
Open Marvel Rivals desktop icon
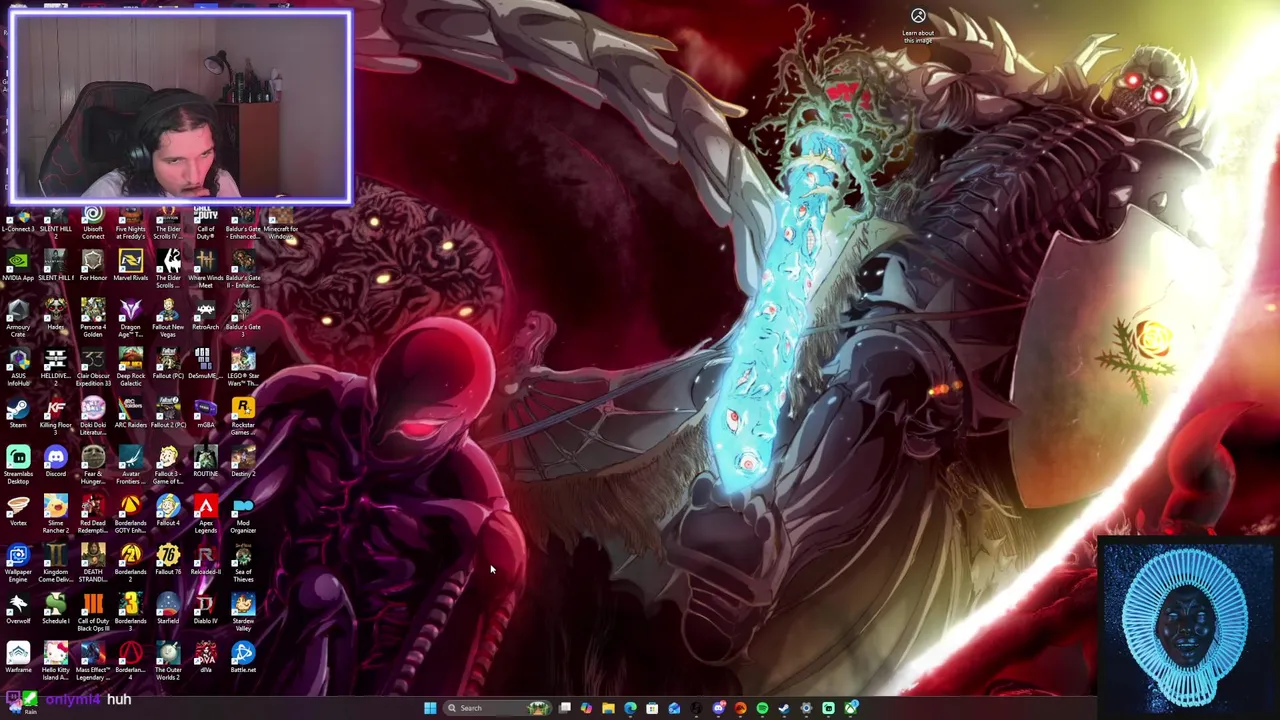(130, 266)
